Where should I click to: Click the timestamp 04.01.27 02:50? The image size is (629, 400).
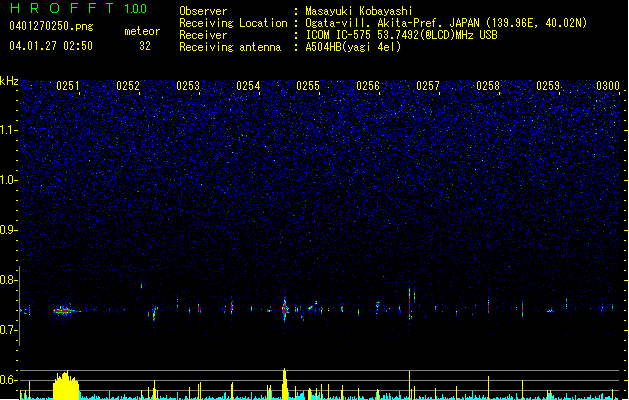click(51, 46)
